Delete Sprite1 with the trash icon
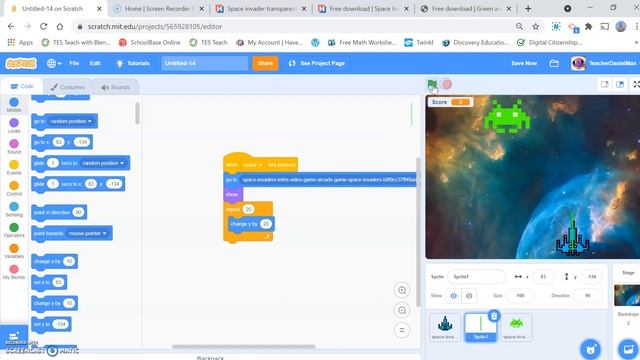640x360 pixels. (494, 316)
